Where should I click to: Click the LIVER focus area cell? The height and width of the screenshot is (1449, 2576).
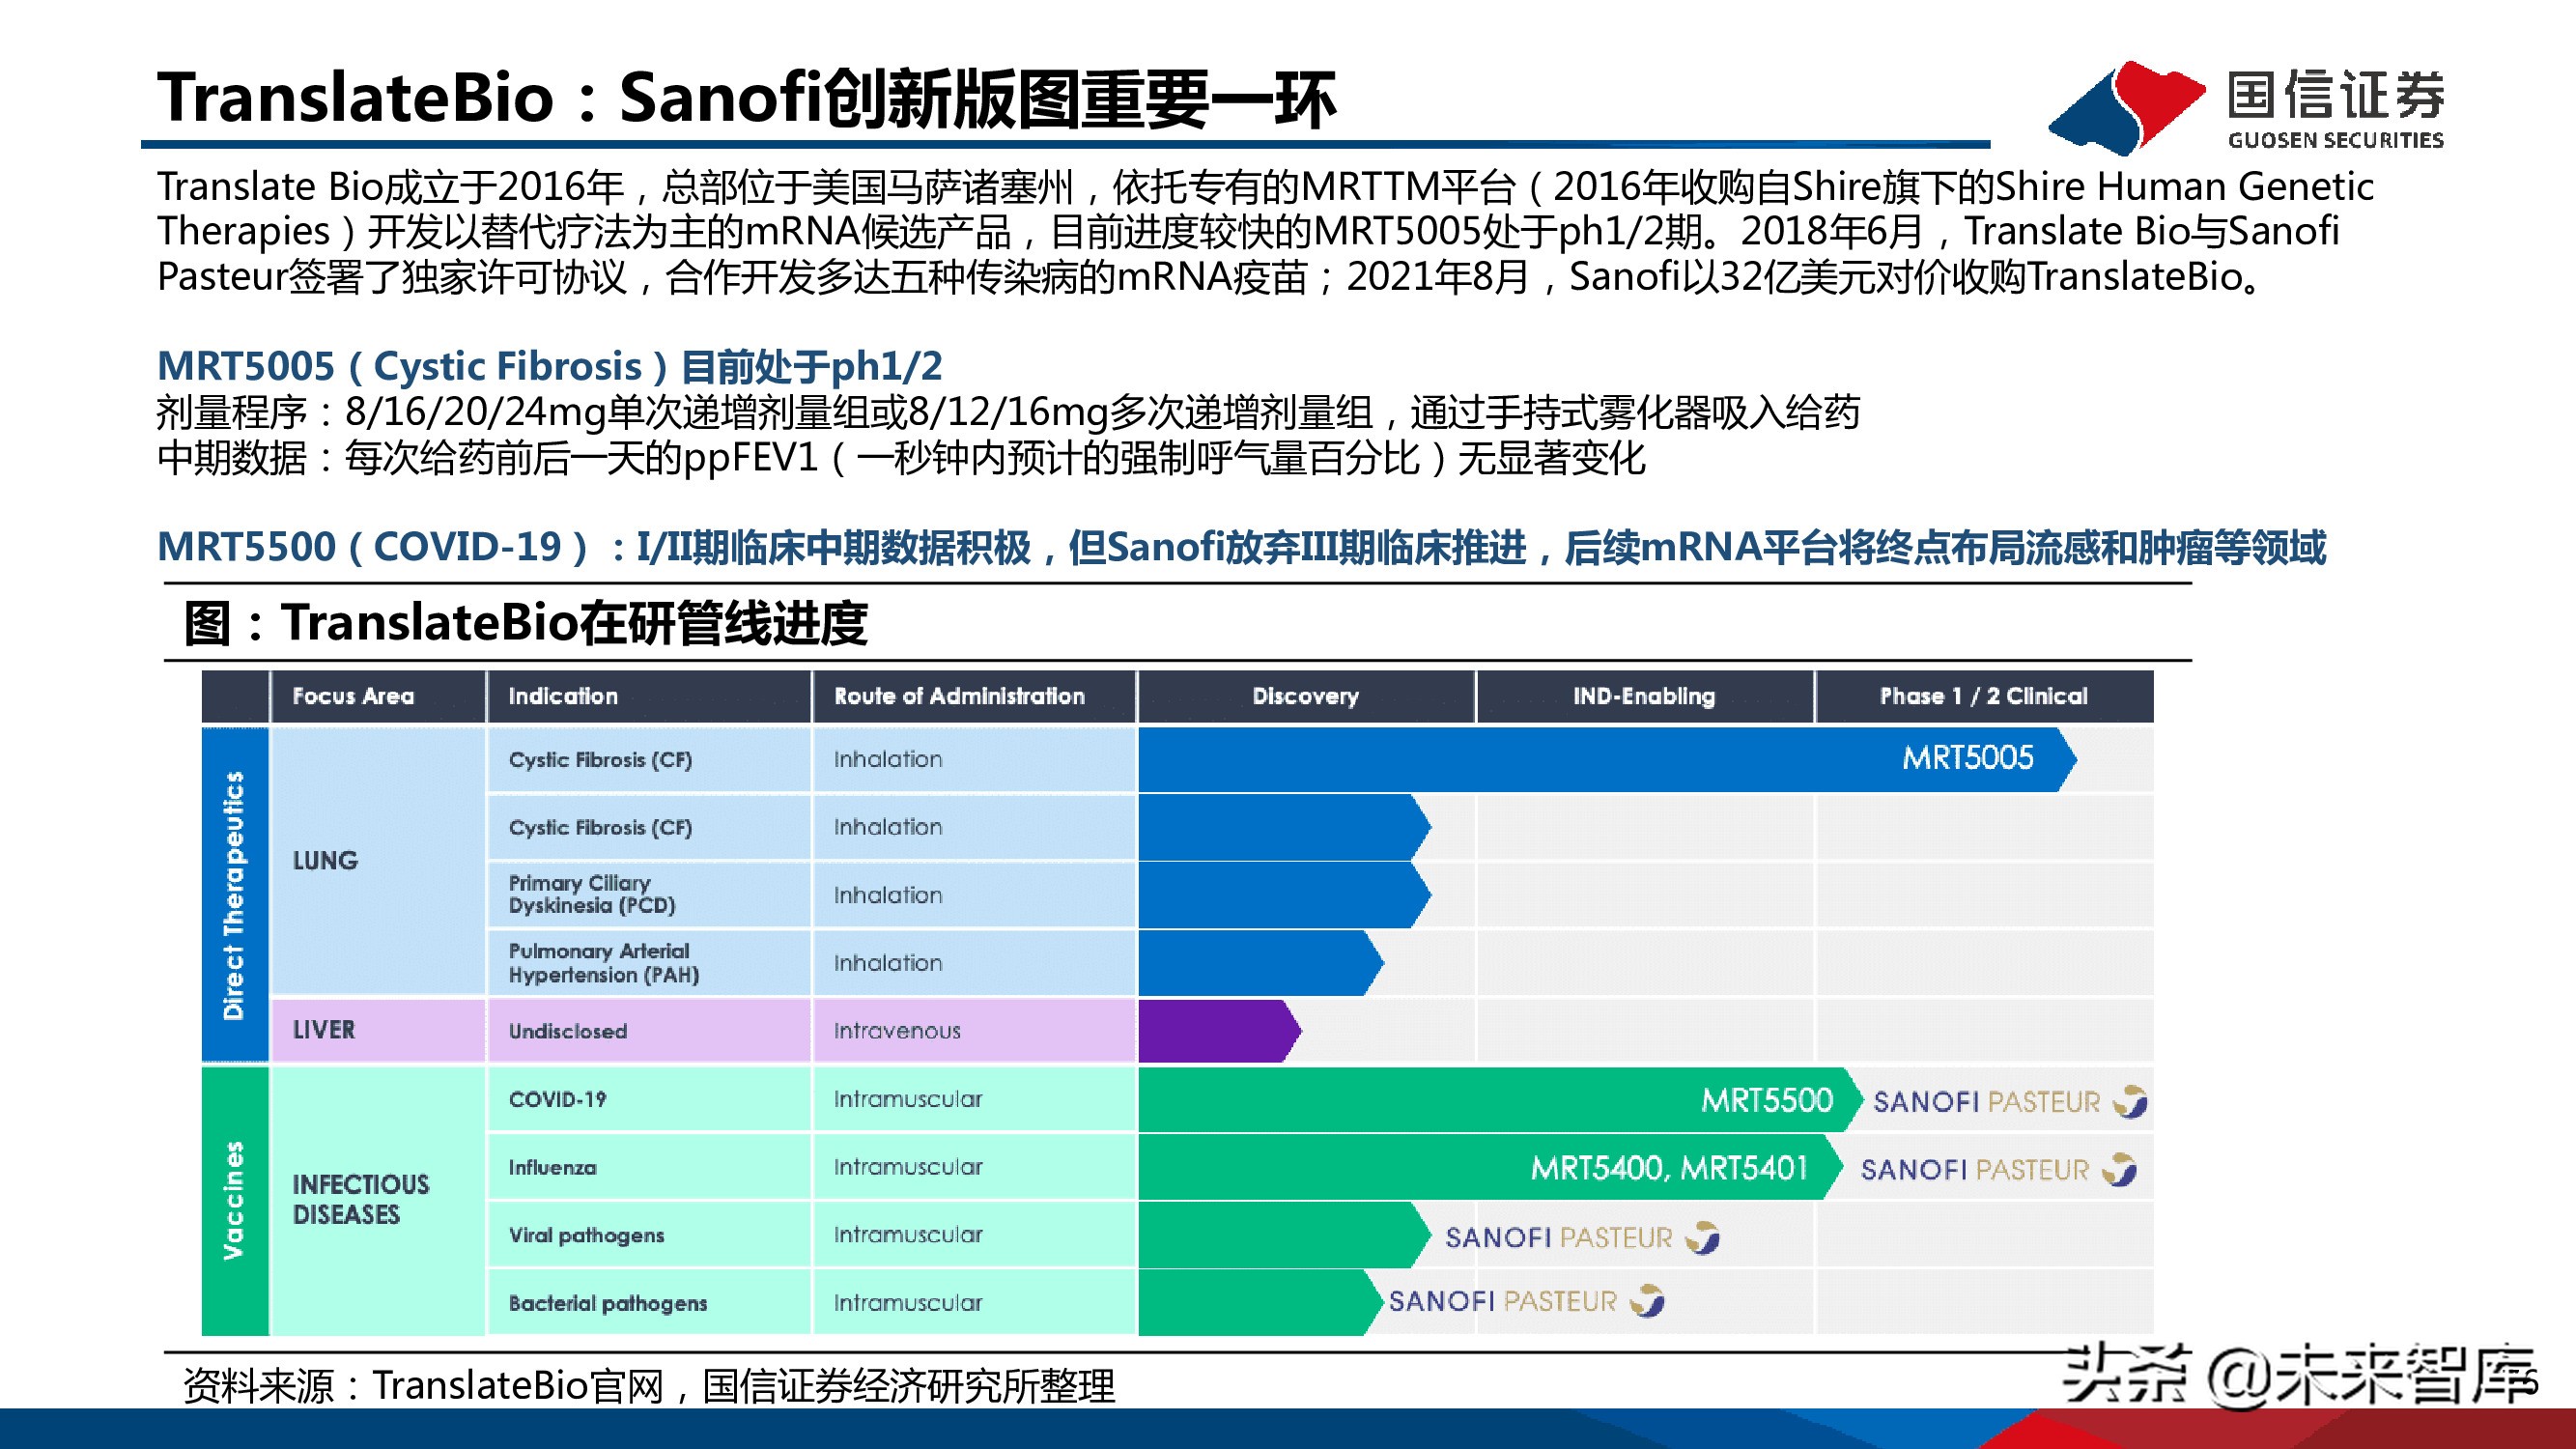(378, 1029)
